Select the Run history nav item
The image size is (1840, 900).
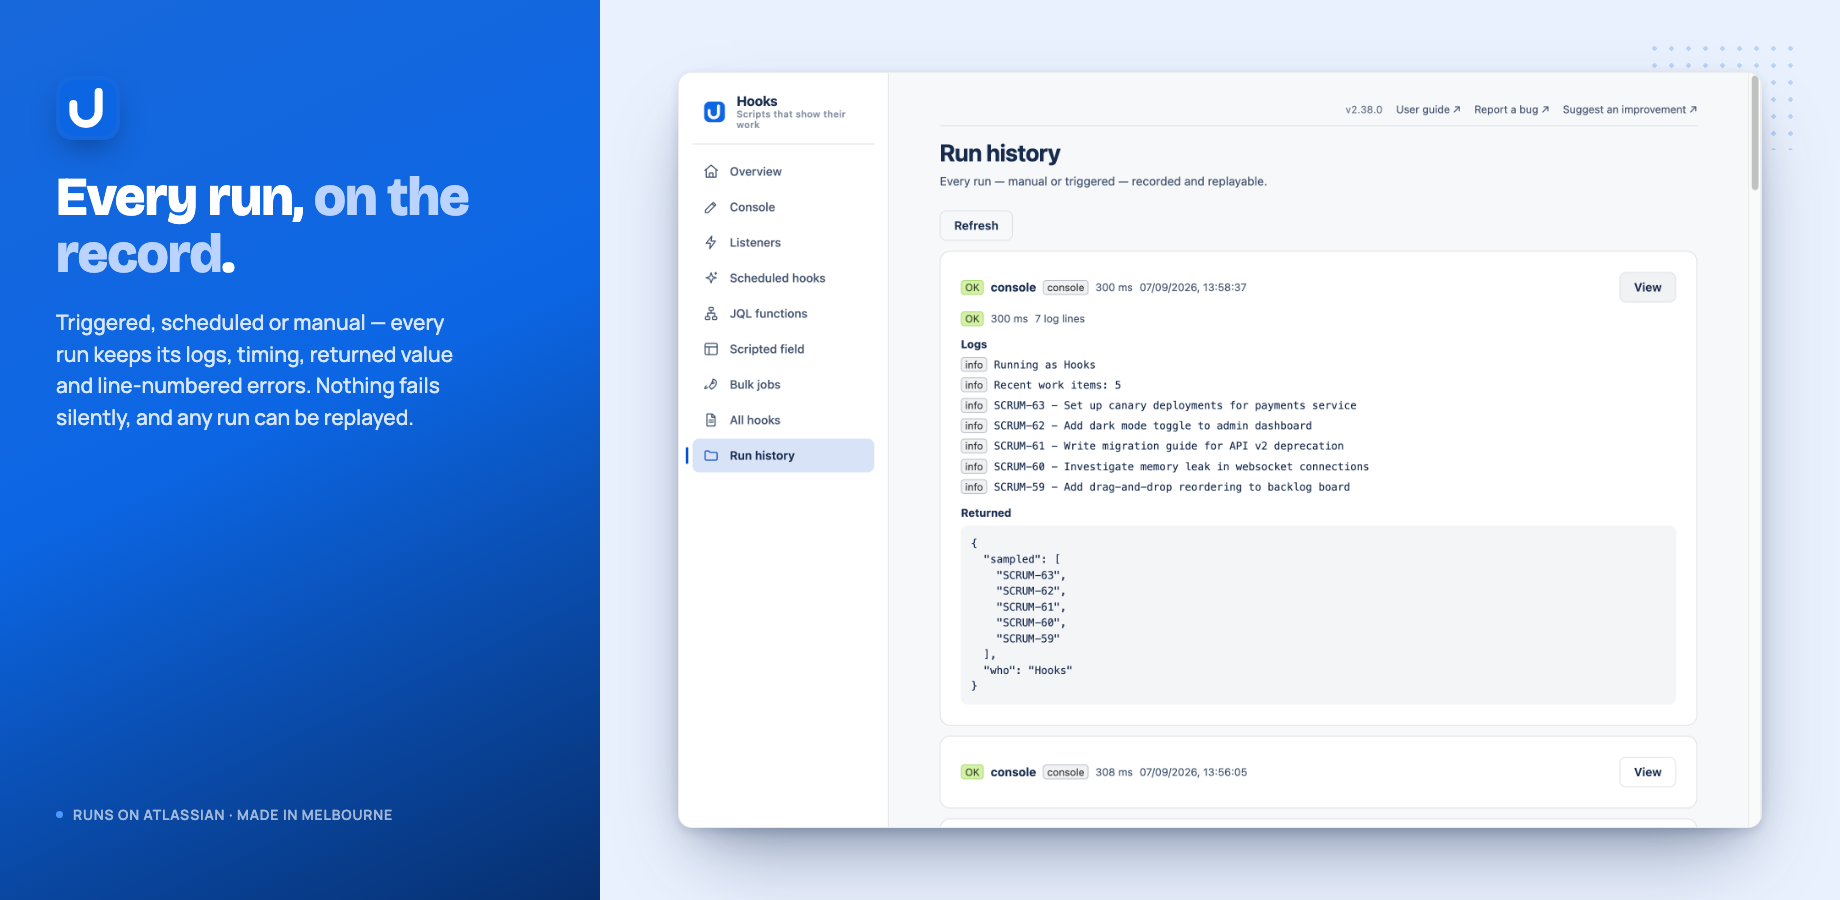tap(783, 456)
